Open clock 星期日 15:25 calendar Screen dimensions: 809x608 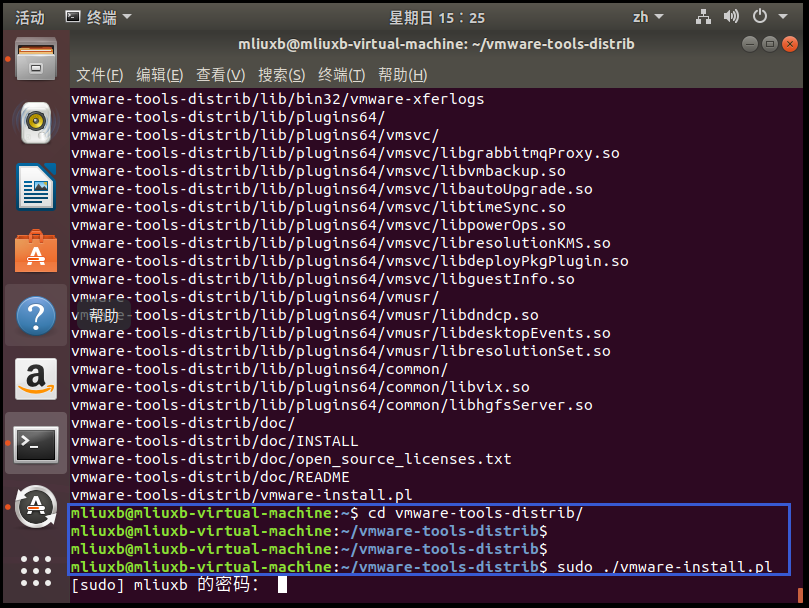pos(436,18)
